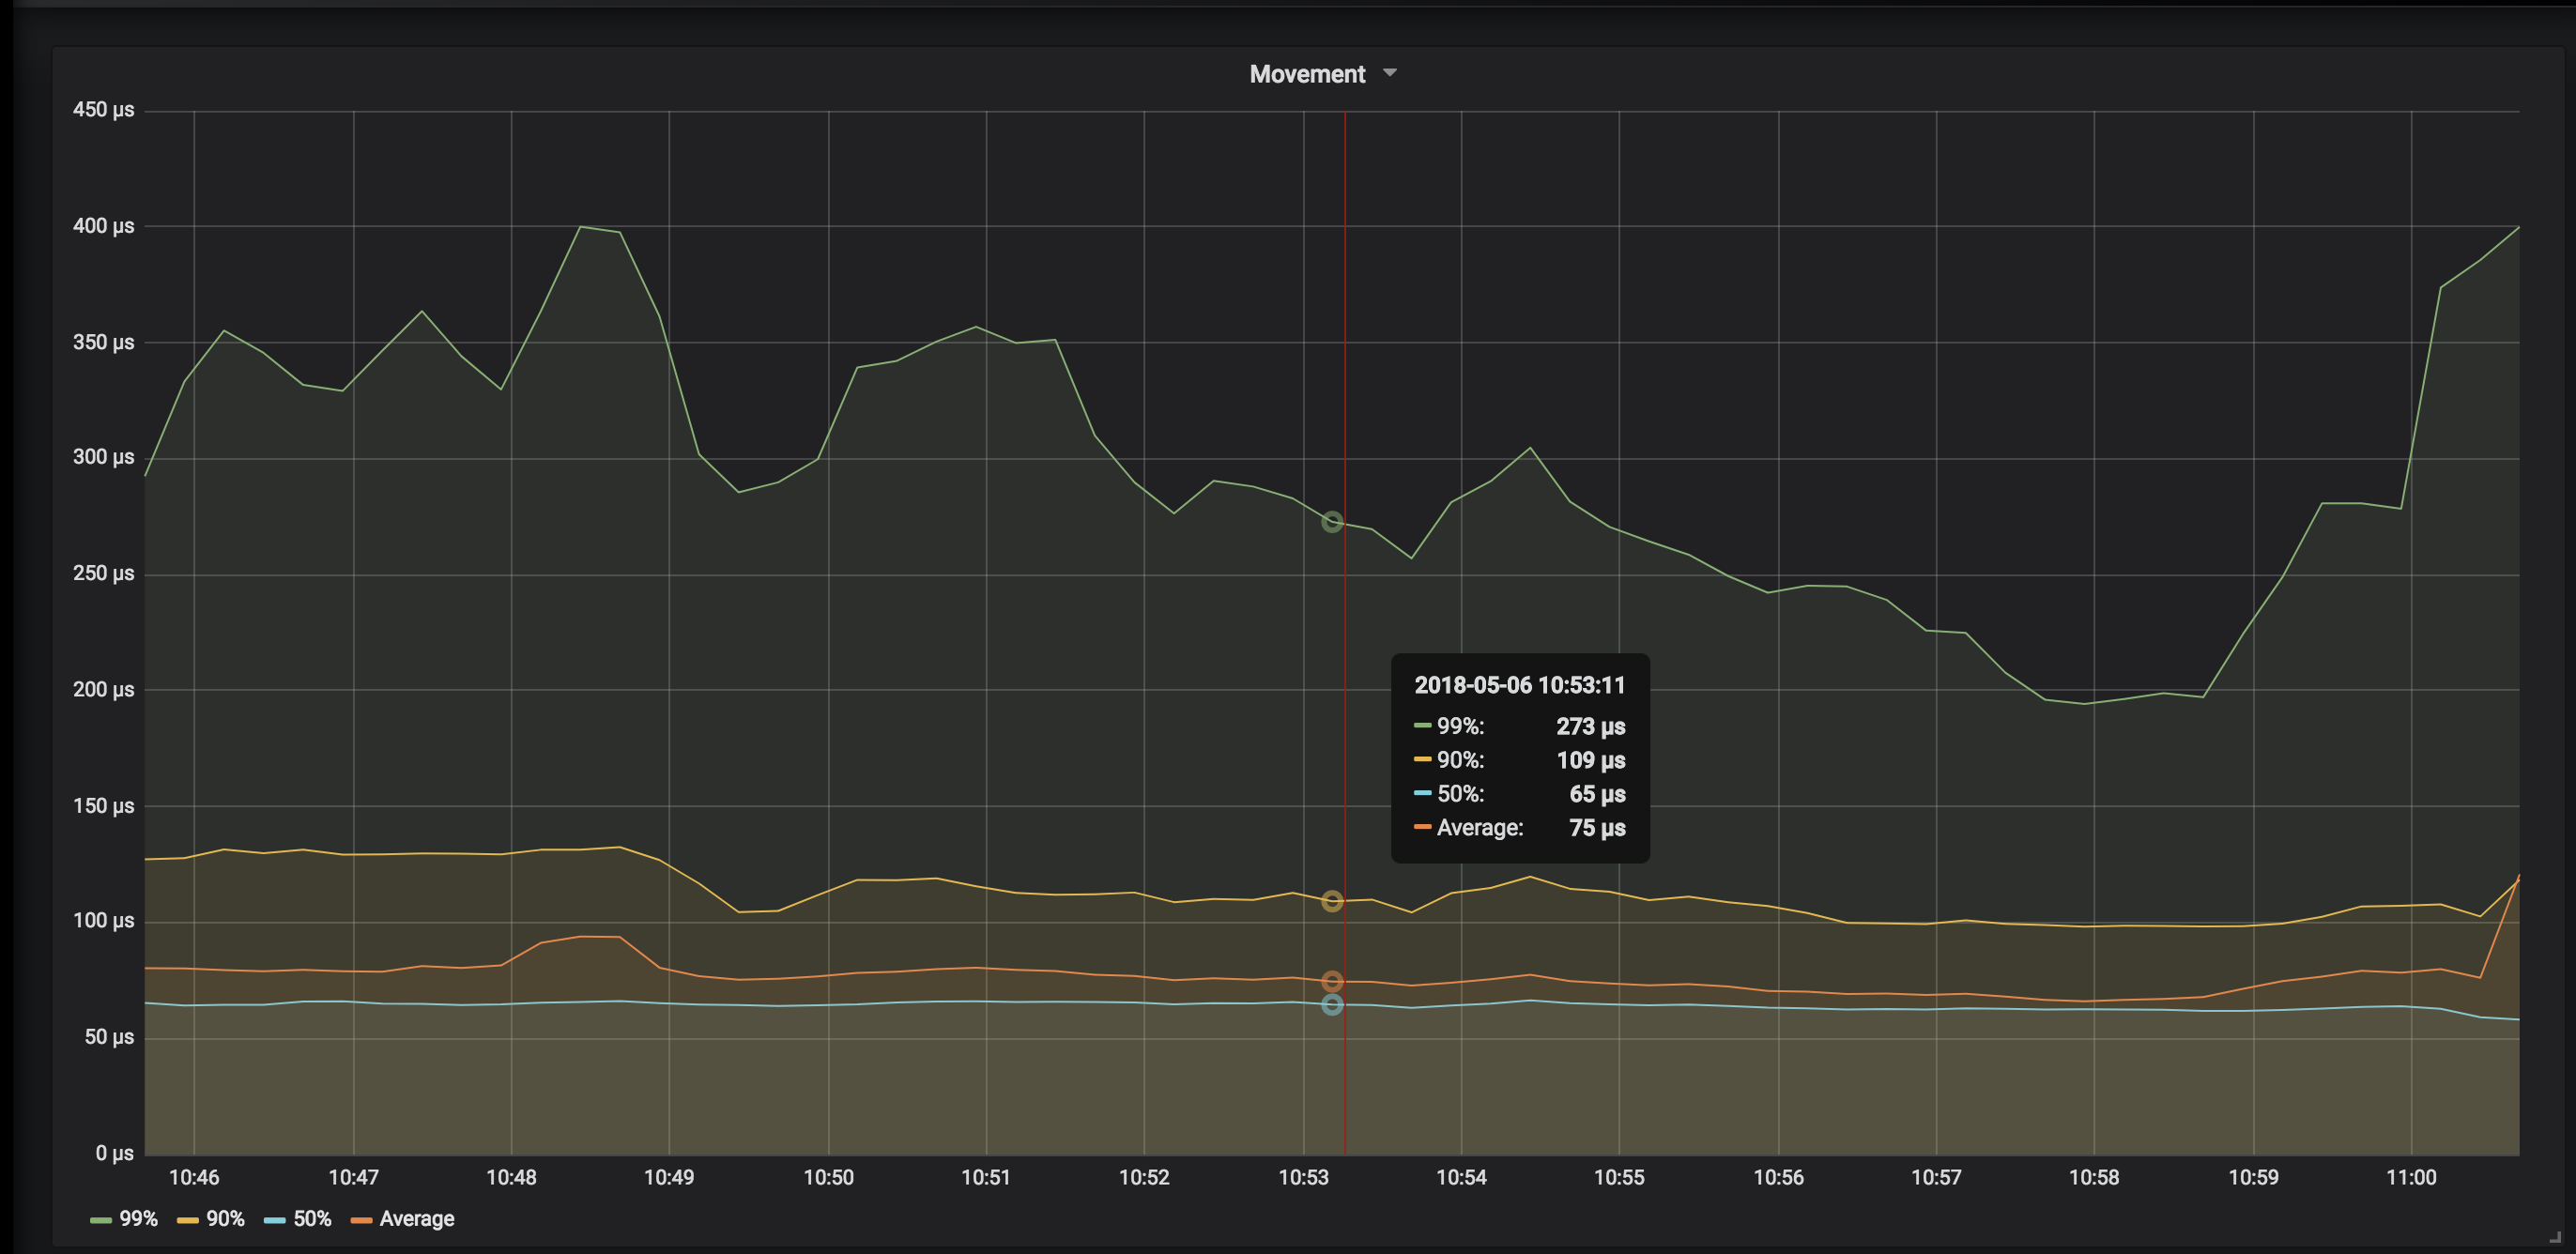2576x1254 pixels.
Task: Click the orange Average data point marker
Action: (1332, 981)
